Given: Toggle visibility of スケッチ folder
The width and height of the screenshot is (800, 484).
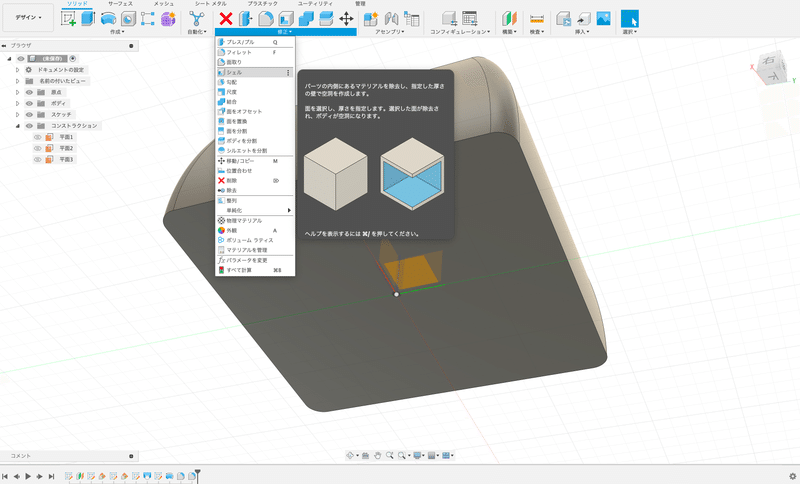Looking at the screenshot, I should (29, 115).
